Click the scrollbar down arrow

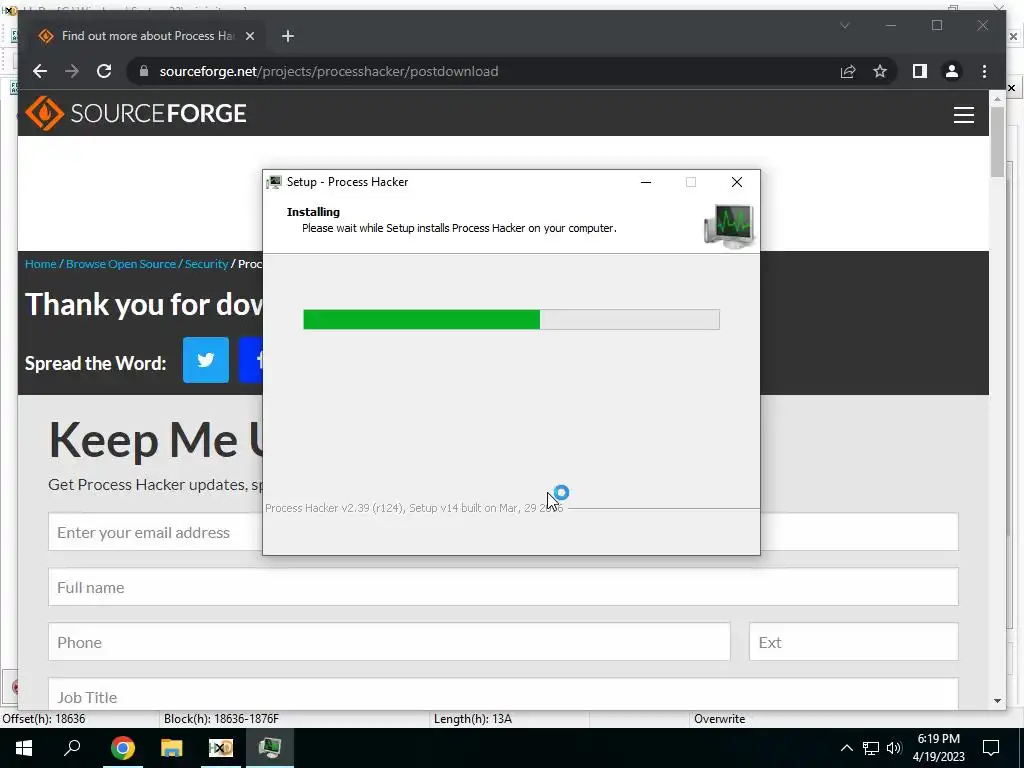(997, 701)
